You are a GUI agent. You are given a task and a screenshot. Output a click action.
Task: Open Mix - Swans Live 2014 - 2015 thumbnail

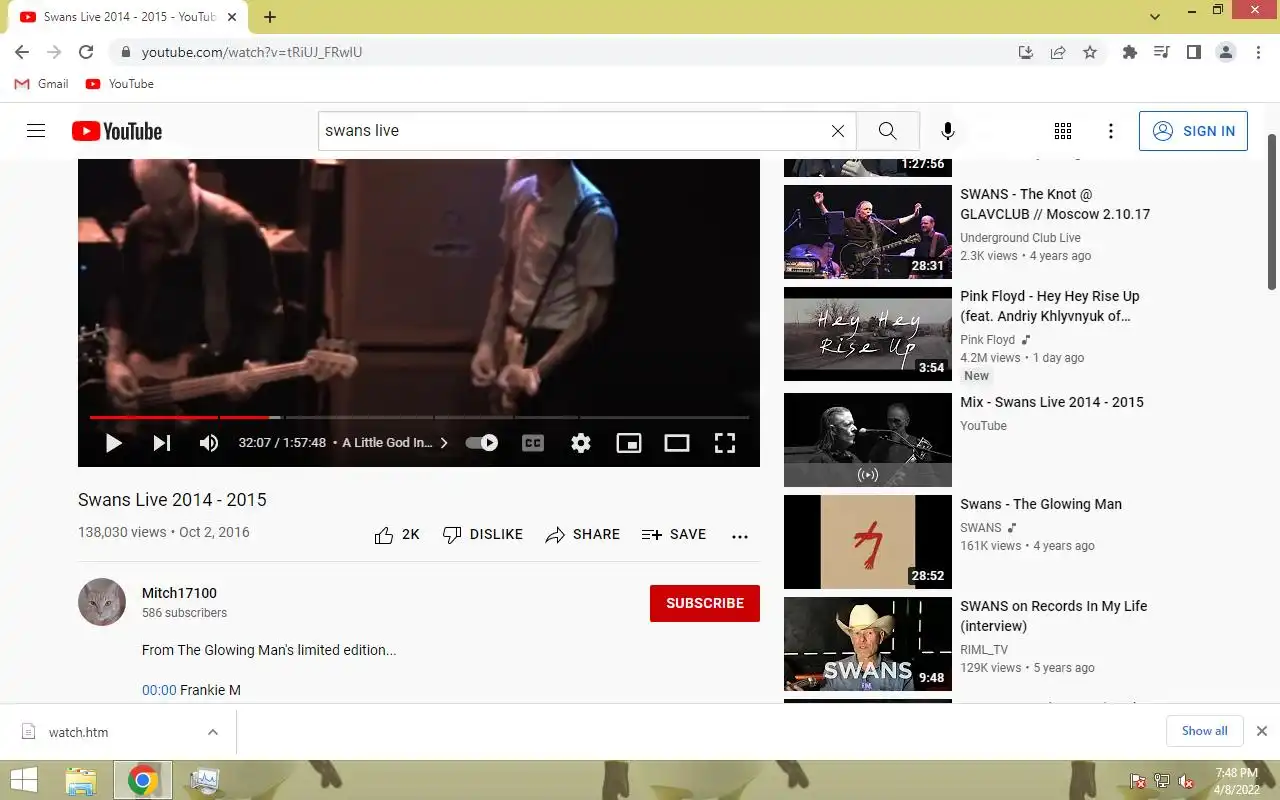click(x=868, y=440)
